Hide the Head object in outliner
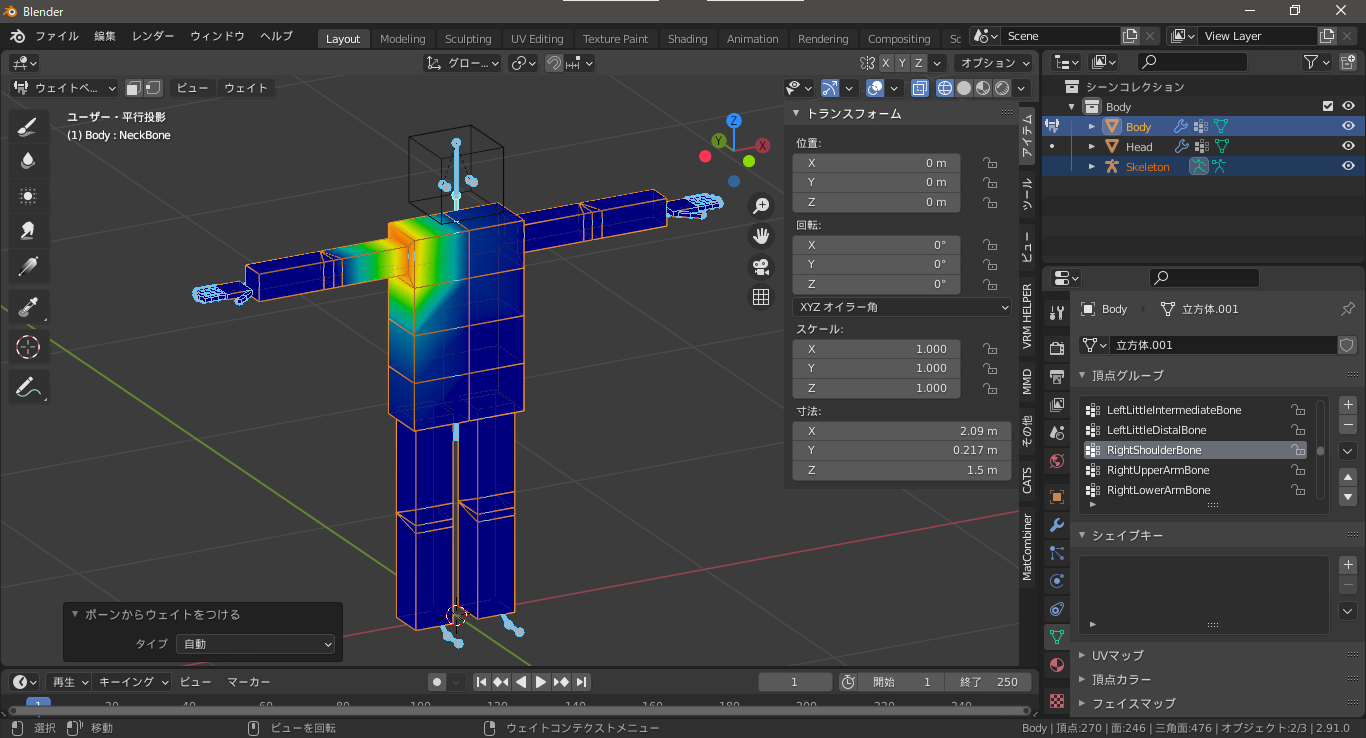 pos(1348,146)
